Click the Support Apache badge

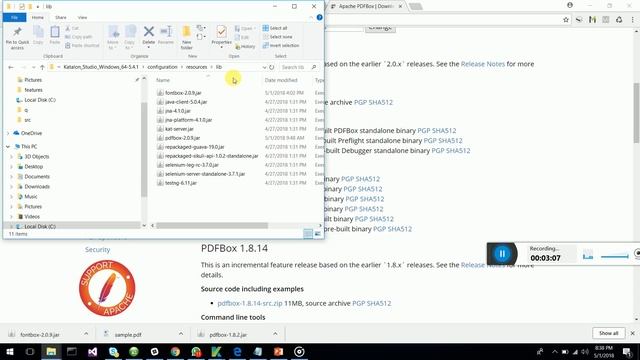click(107, 288)
